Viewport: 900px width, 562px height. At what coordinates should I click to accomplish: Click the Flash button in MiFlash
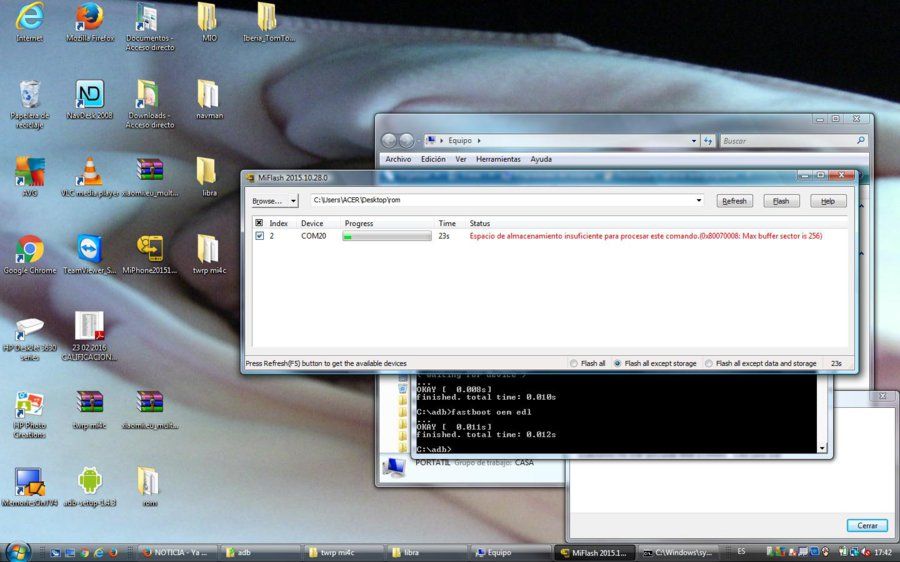(781, 201)
